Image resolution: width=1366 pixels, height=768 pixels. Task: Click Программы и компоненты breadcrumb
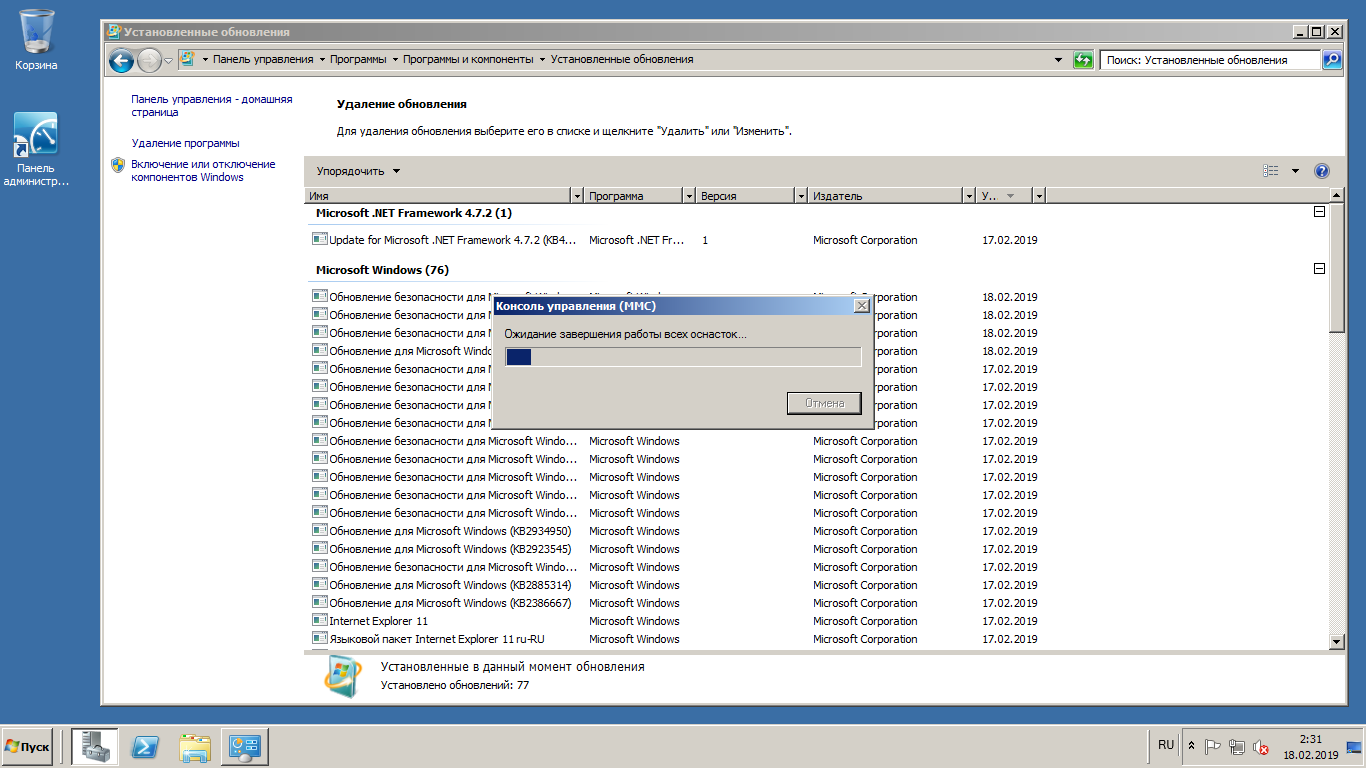468,60
